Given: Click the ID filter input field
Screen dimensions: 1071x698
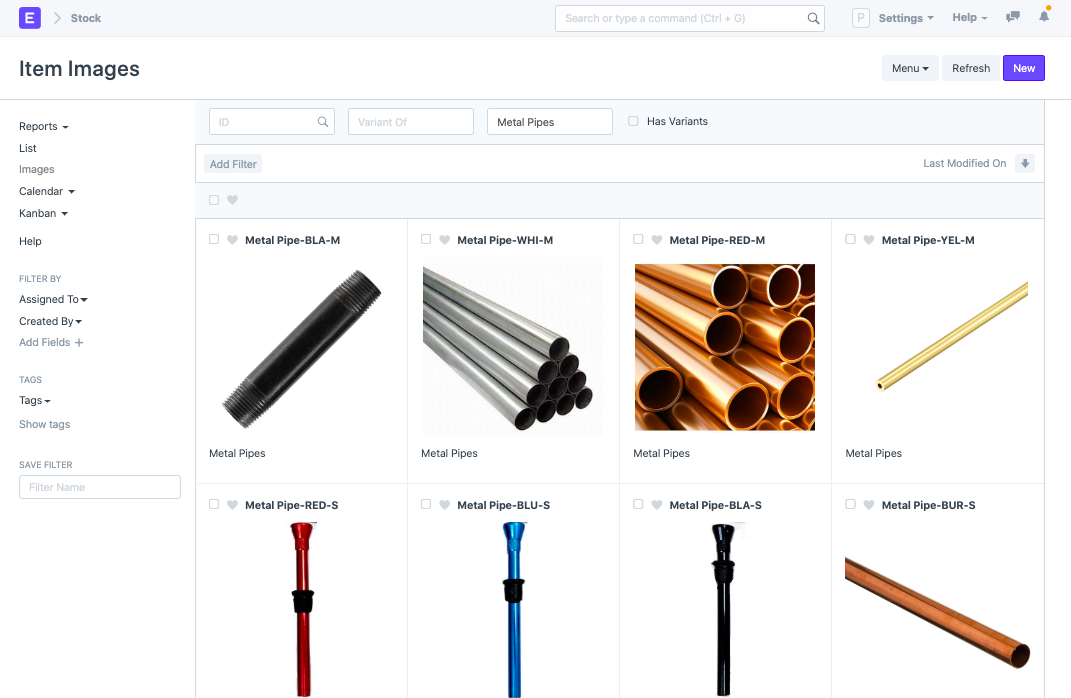Looking at the screenshot, I should pyautogui.click(x=272, y=122).
